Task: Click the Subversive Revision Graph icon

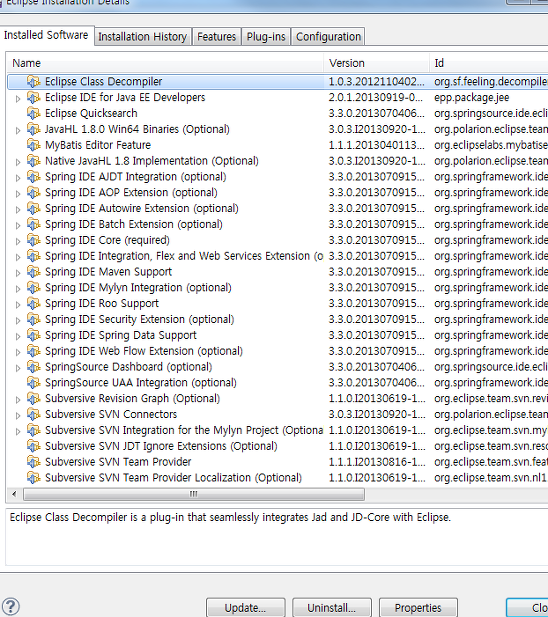Action: coord(33,399)
